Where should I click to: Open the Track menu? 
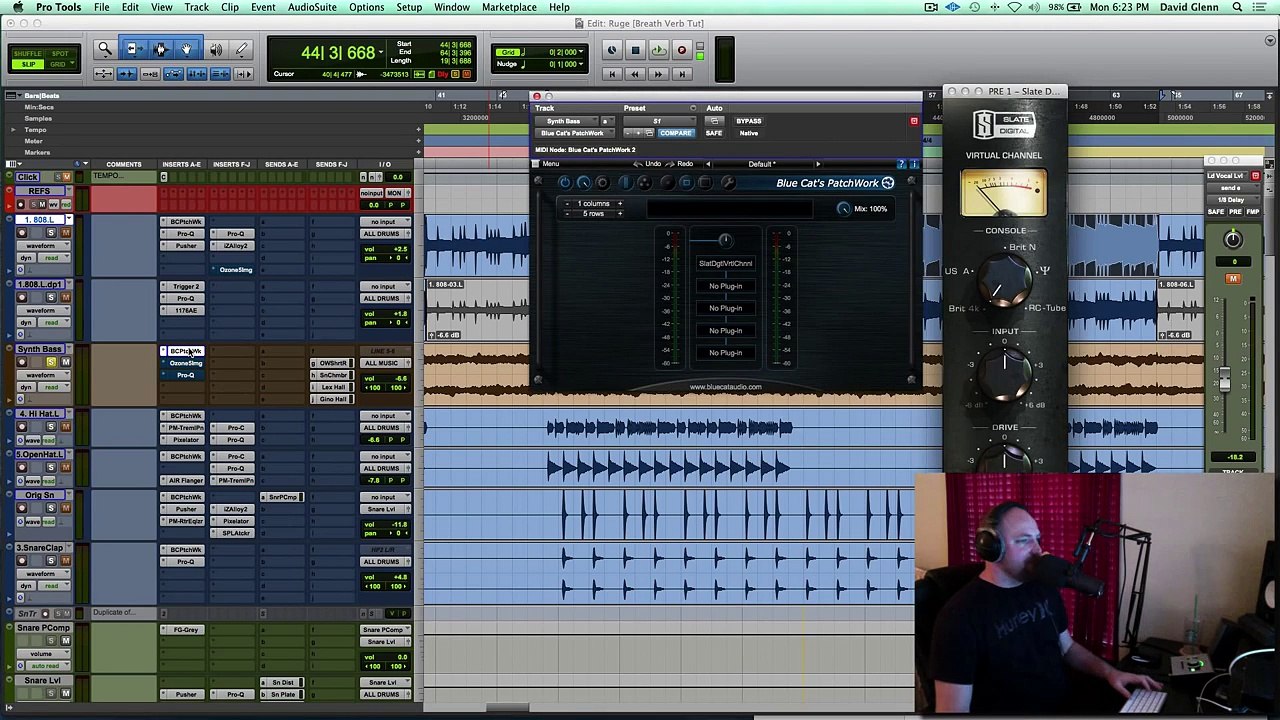click(196, 7)
